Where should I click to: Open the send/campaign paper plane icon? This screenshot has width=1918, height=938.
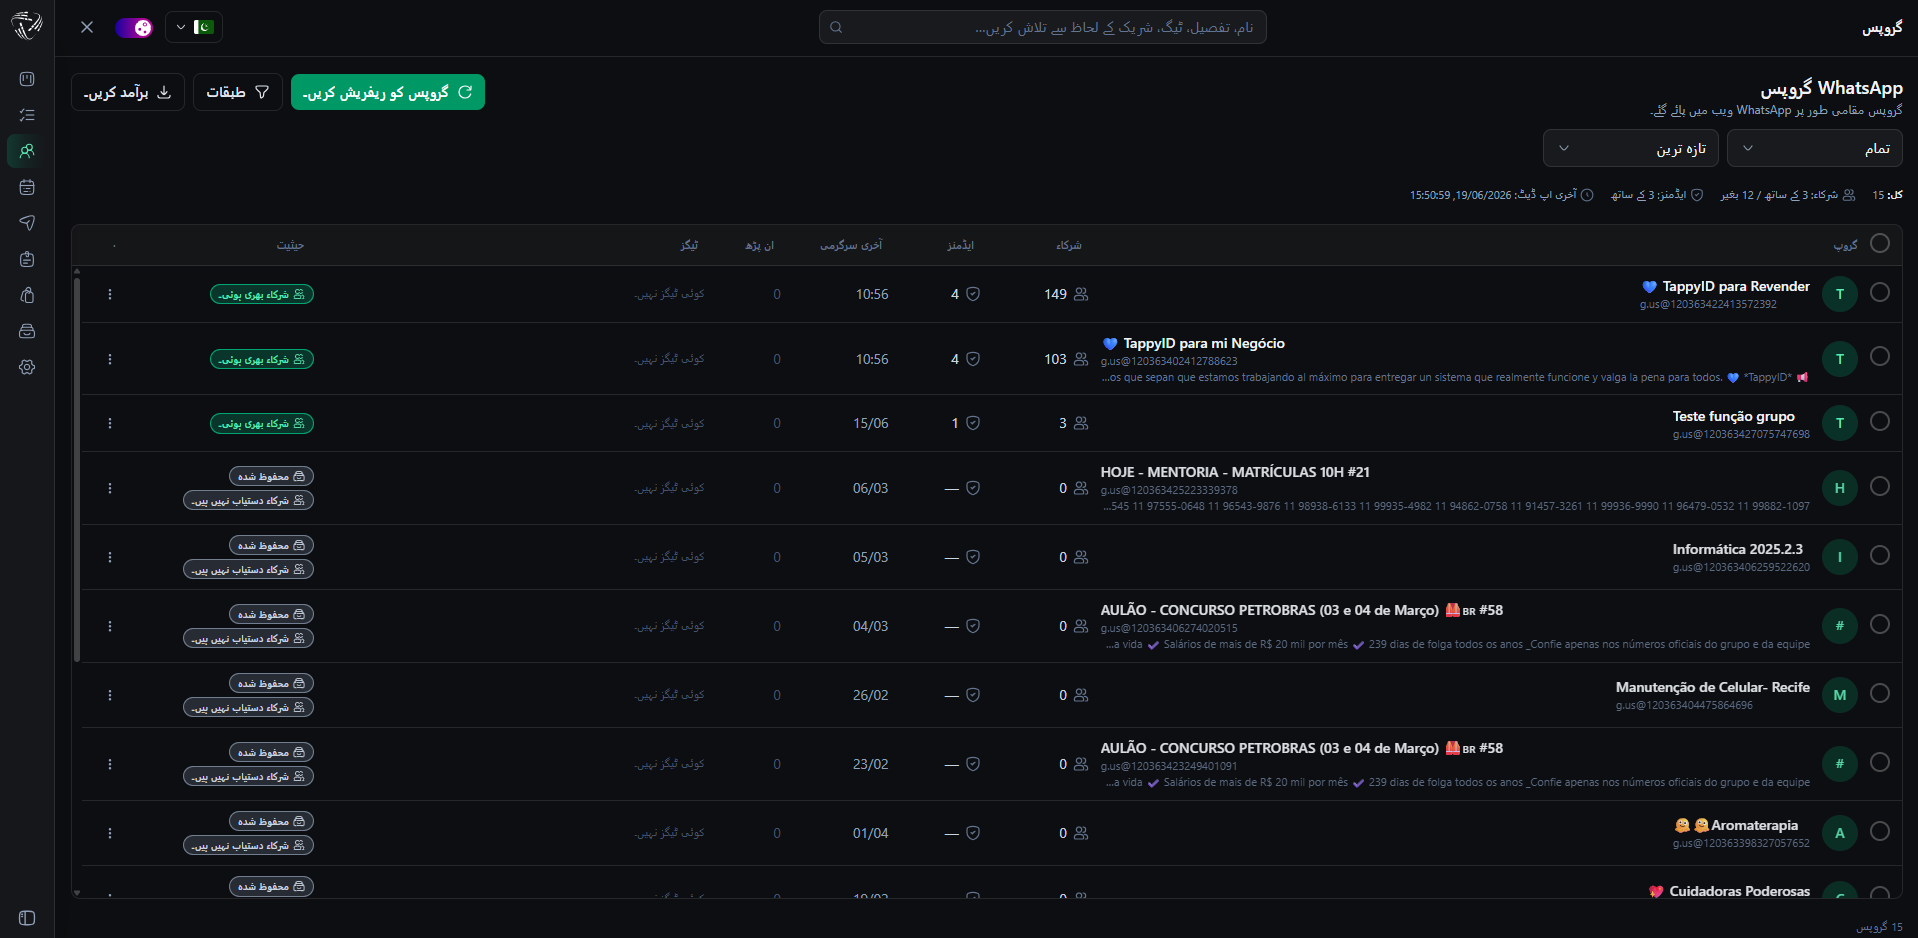pyautogui.click(x=27, y=223)
